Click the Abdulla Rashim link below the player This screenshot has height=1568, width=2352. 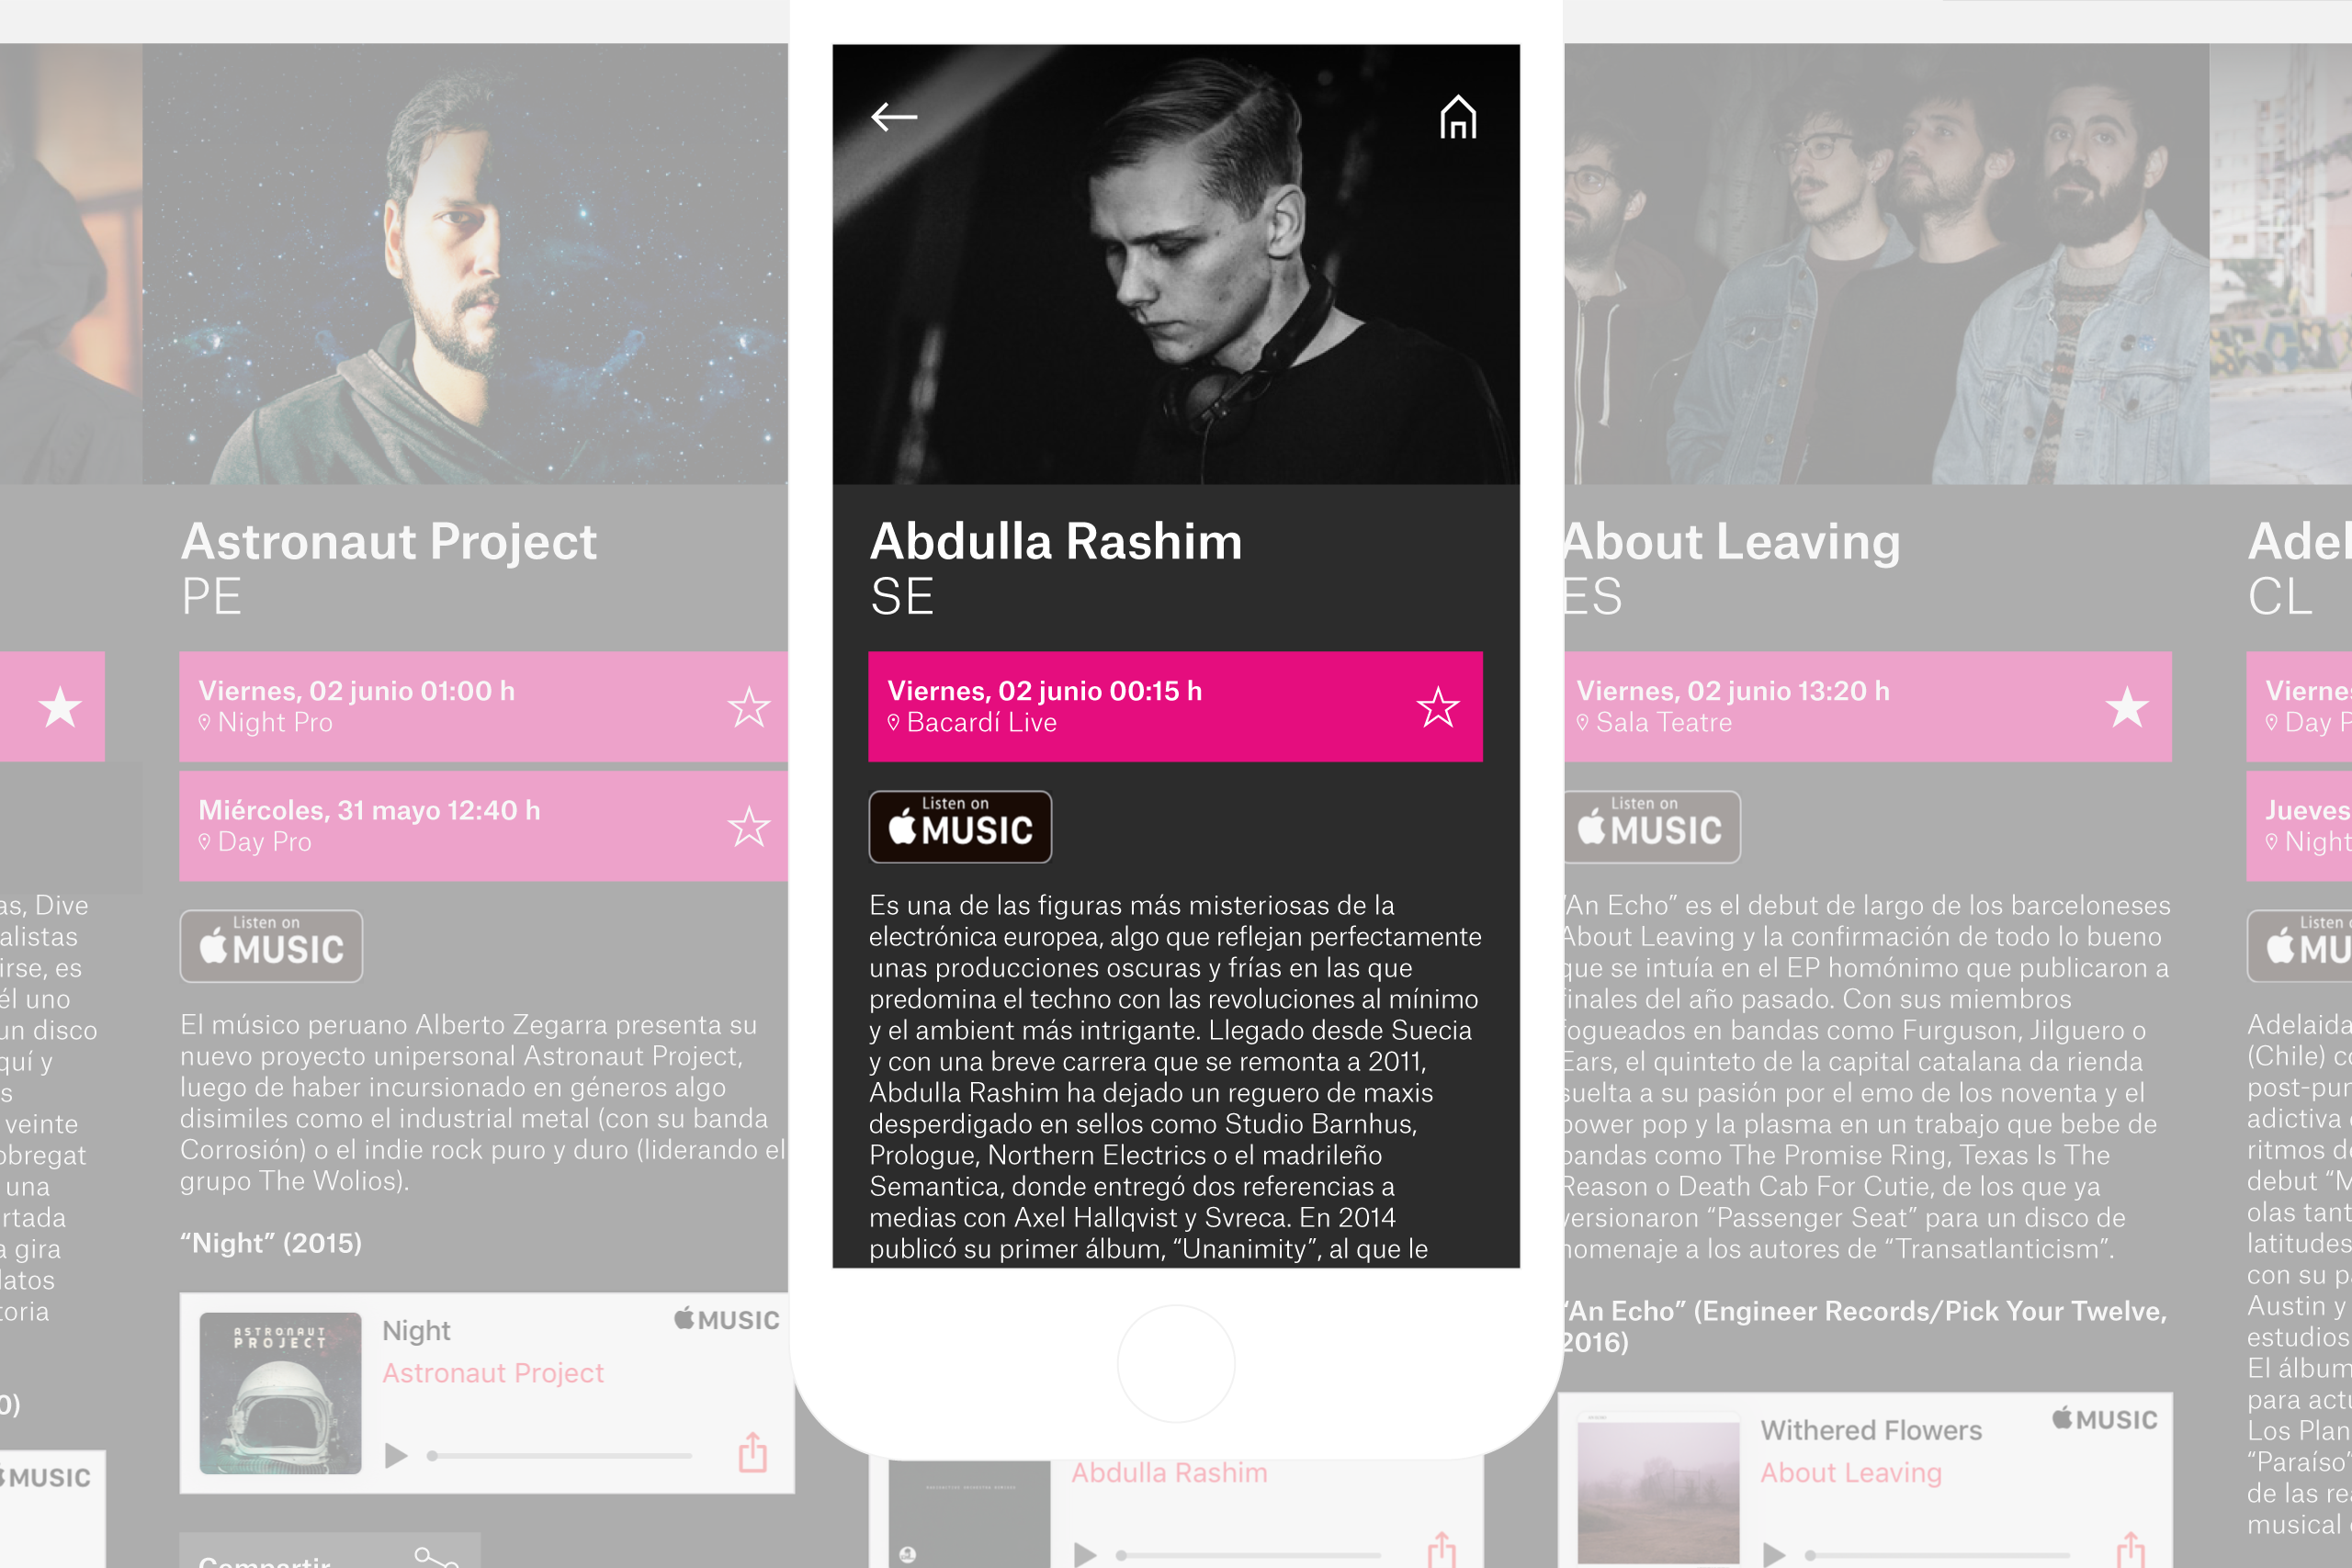[1170, 1472]
